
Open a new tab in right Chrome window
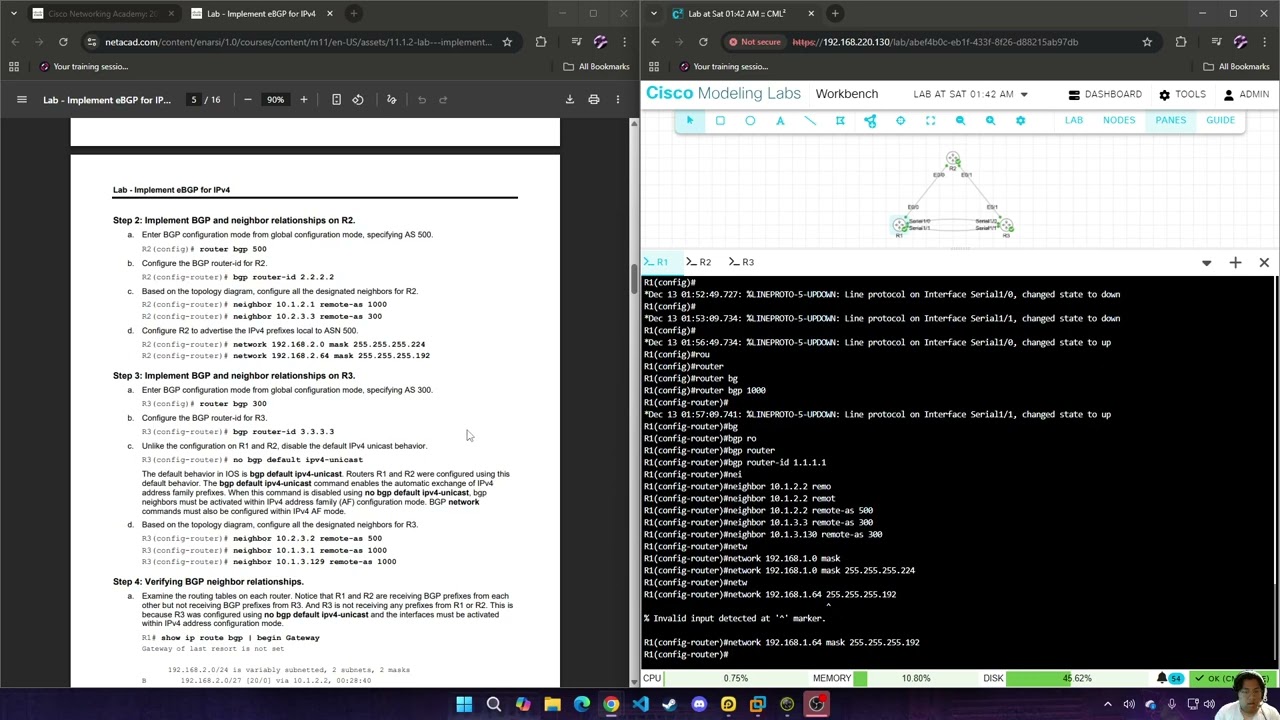tap(835, 13)
